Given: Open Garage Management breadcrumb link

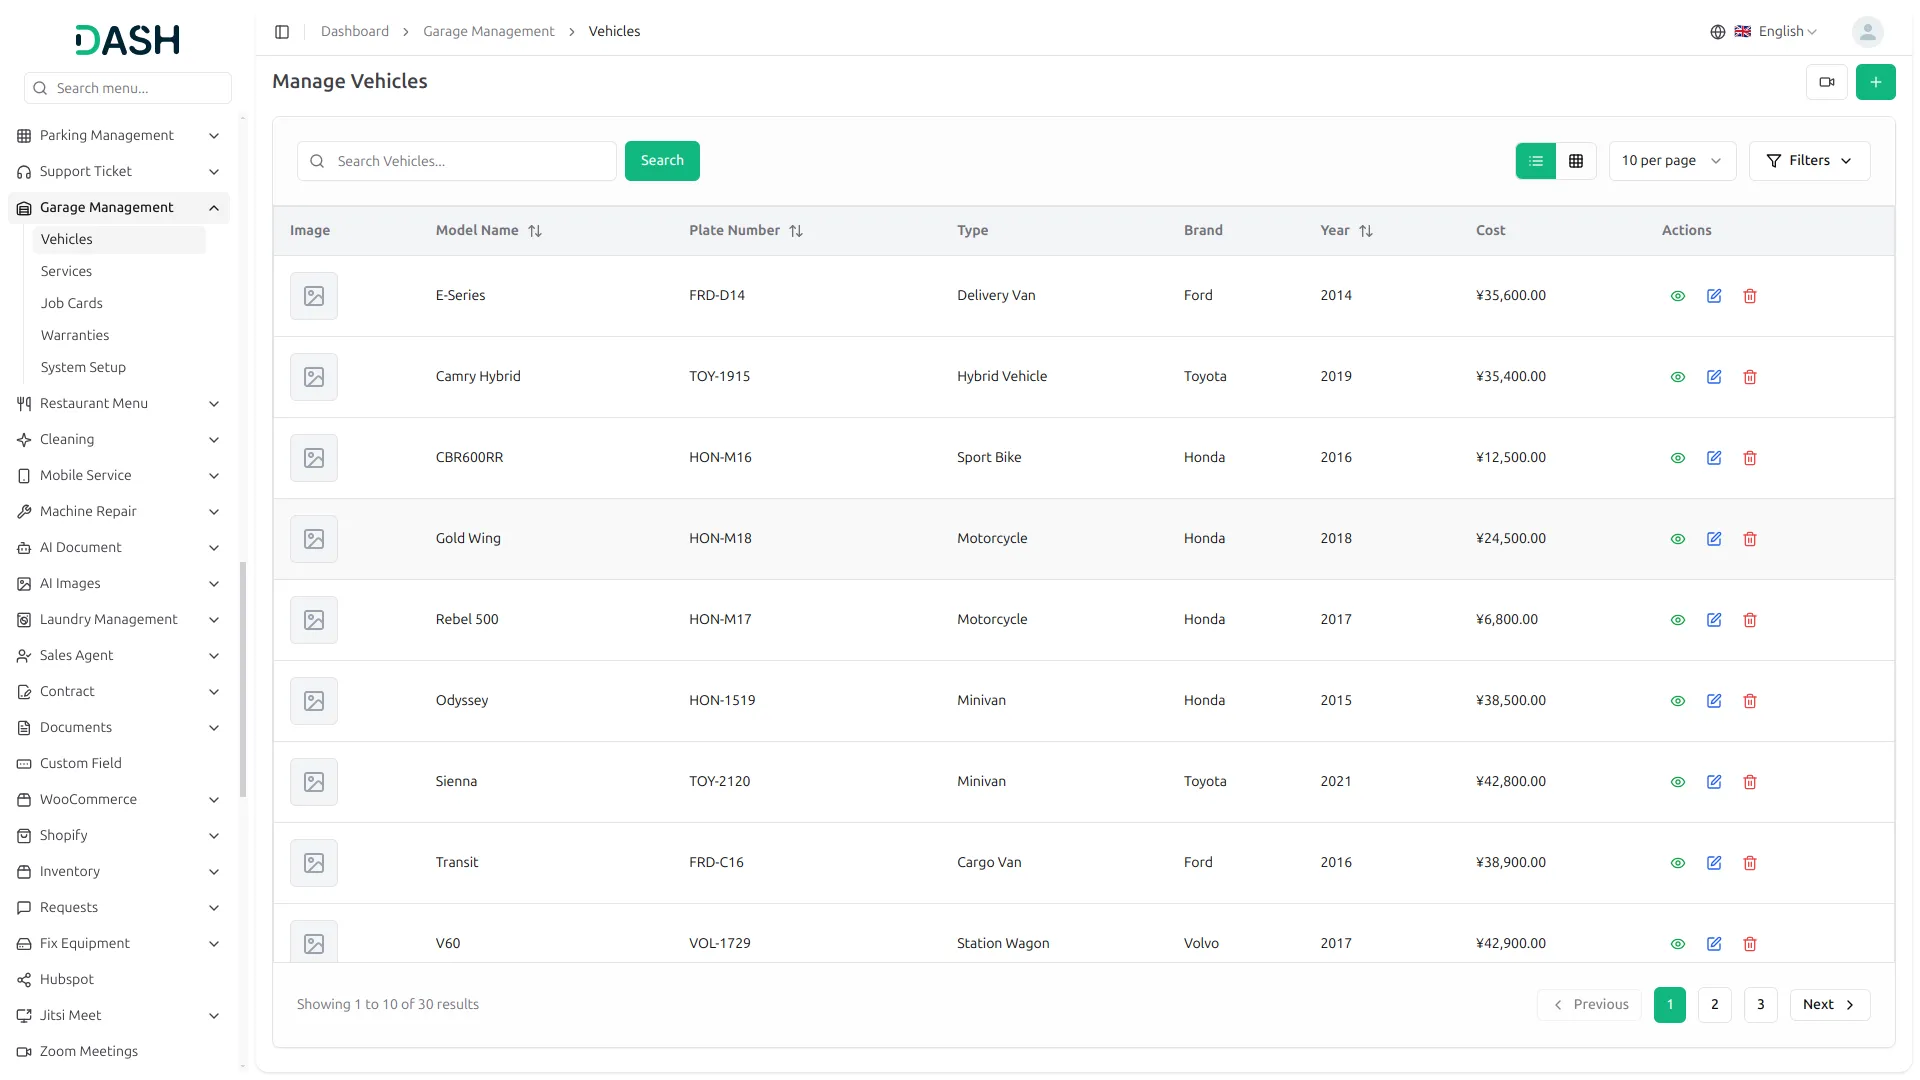Looking at the screenshot, I should coord(488,32).
